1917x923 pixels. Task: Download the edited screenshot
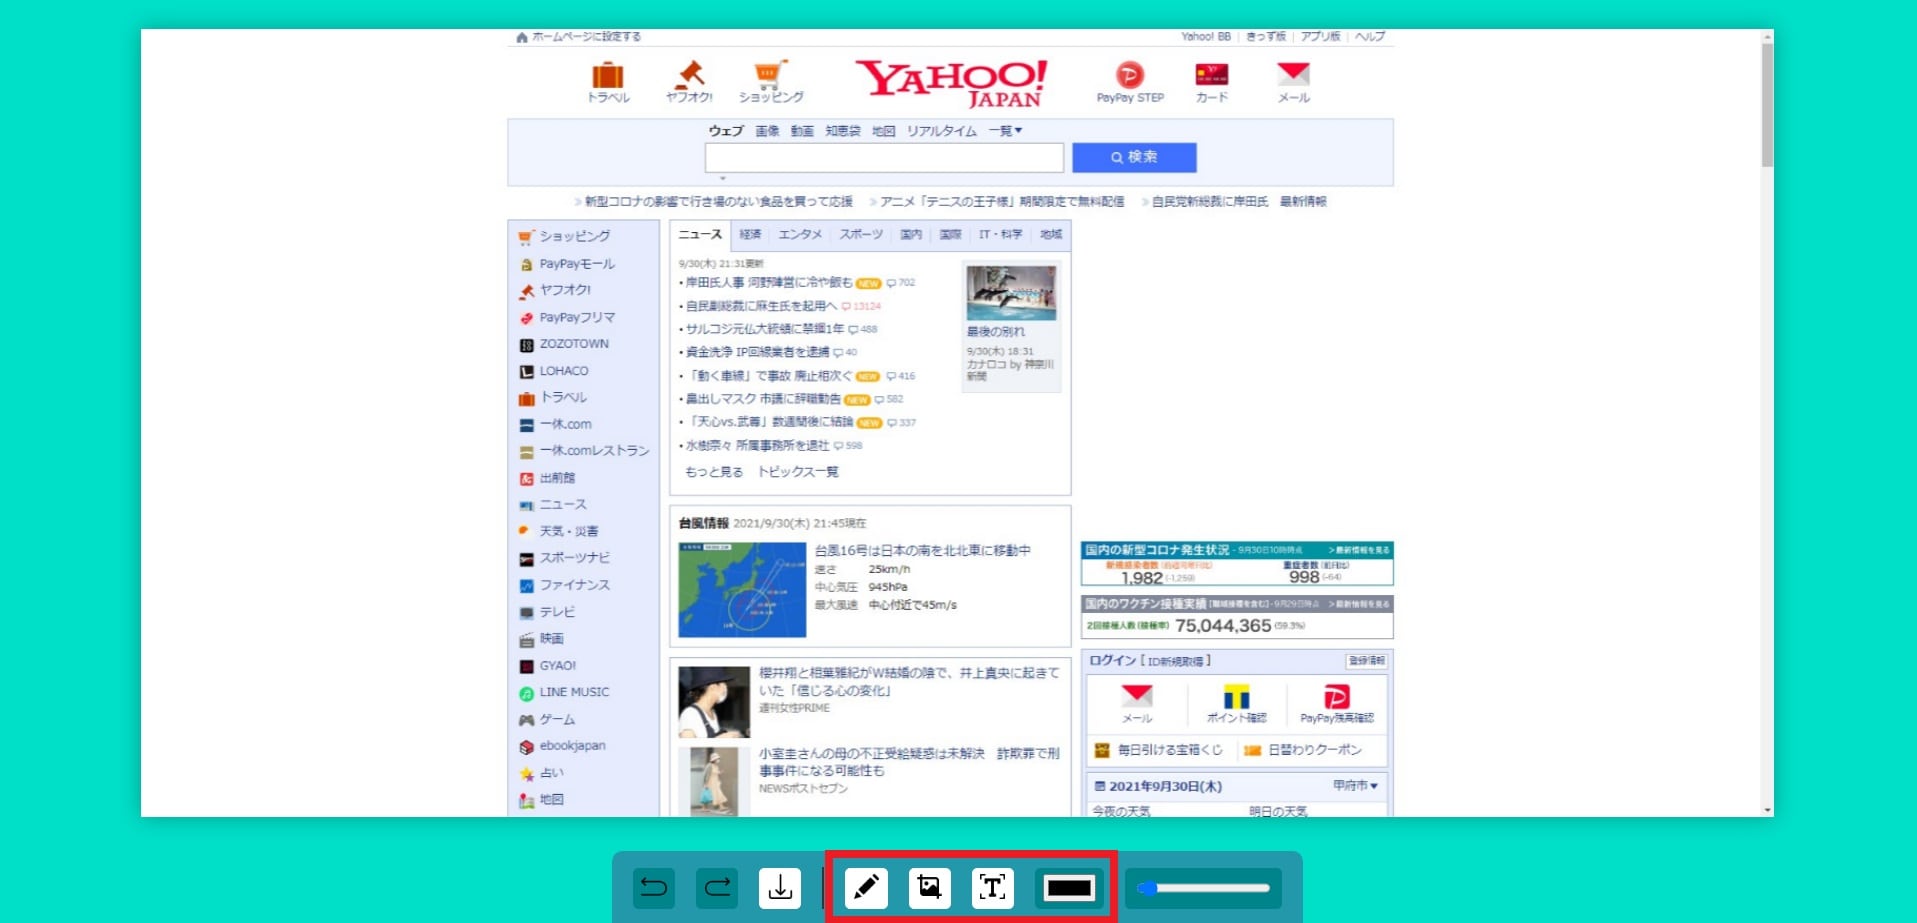pos(780,887)
